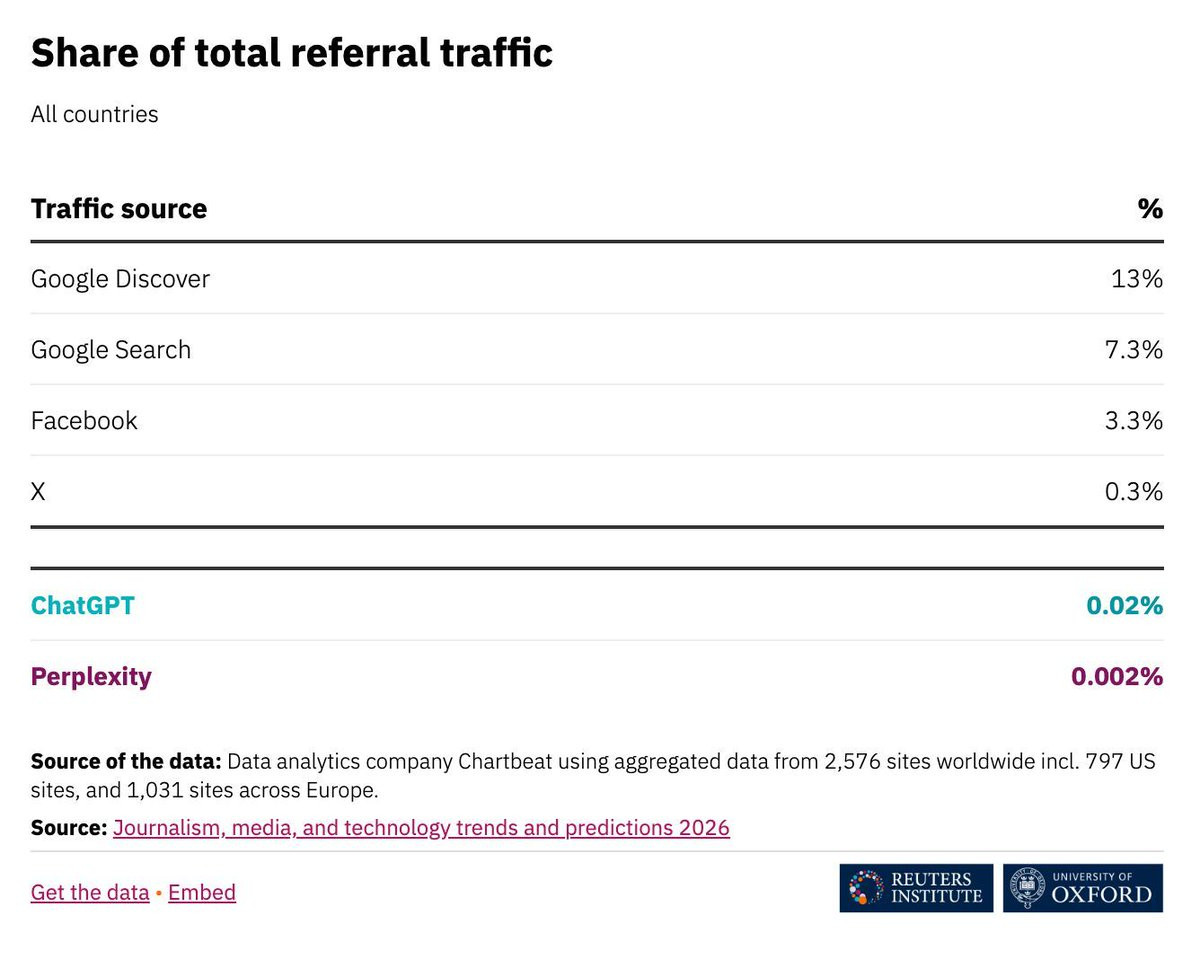Click the University of Oxford logo
The image size is (1200, 968).
point(1083,888)
